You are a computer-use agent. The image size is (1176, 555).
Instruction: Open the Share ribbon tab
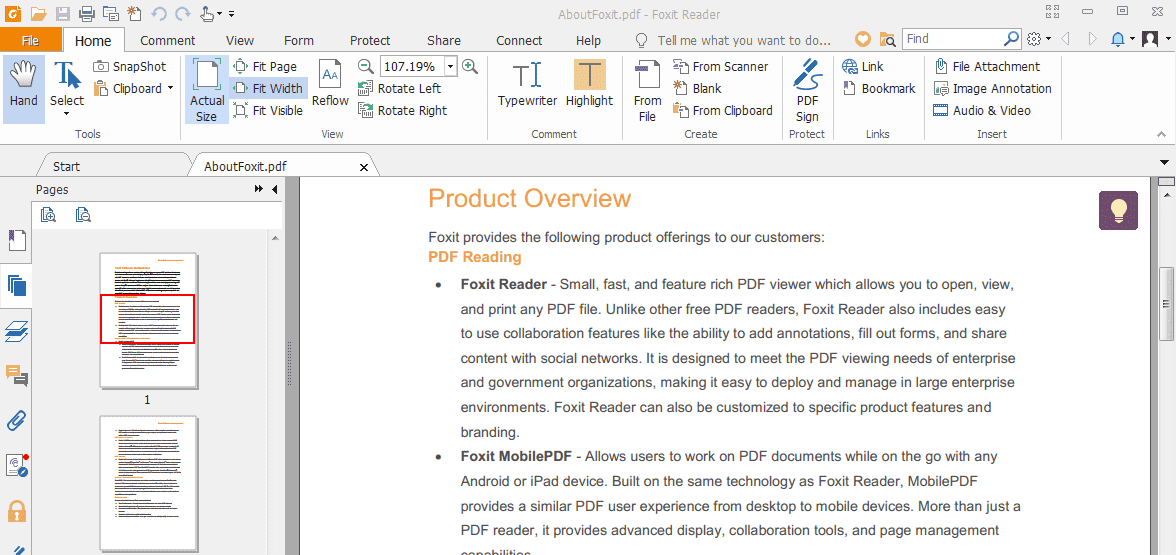(444, 40)
